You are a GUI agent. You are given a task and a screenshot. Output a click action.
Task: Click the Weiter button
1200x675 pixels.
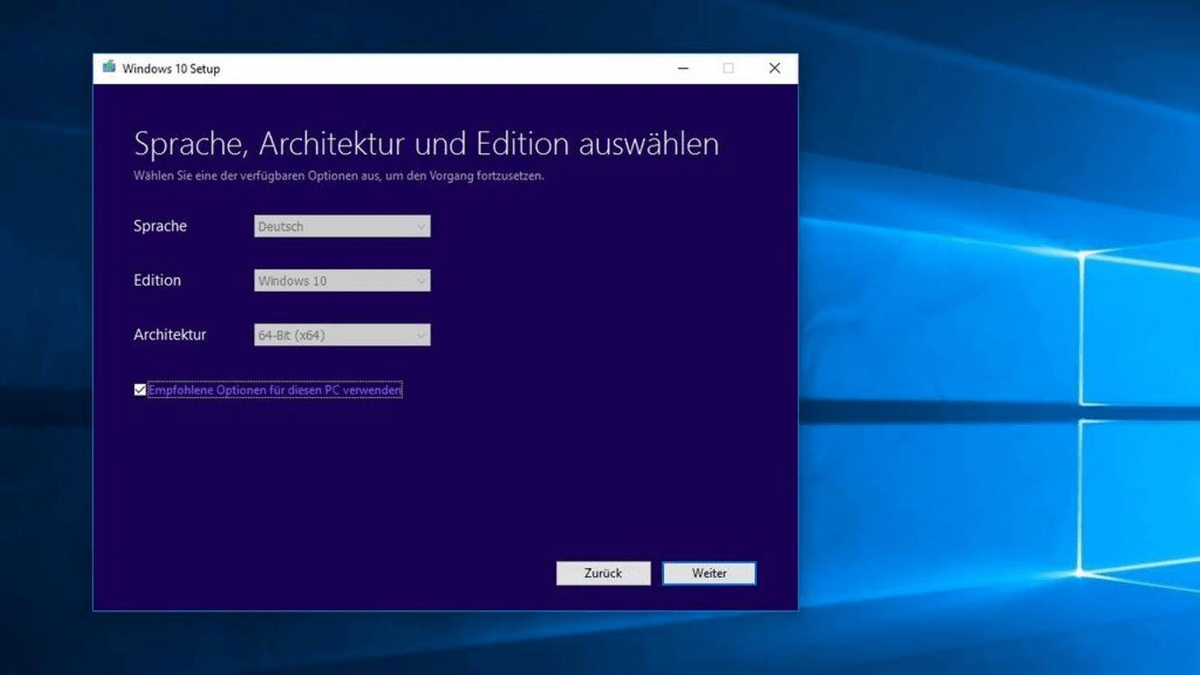(x=709, y=573)
